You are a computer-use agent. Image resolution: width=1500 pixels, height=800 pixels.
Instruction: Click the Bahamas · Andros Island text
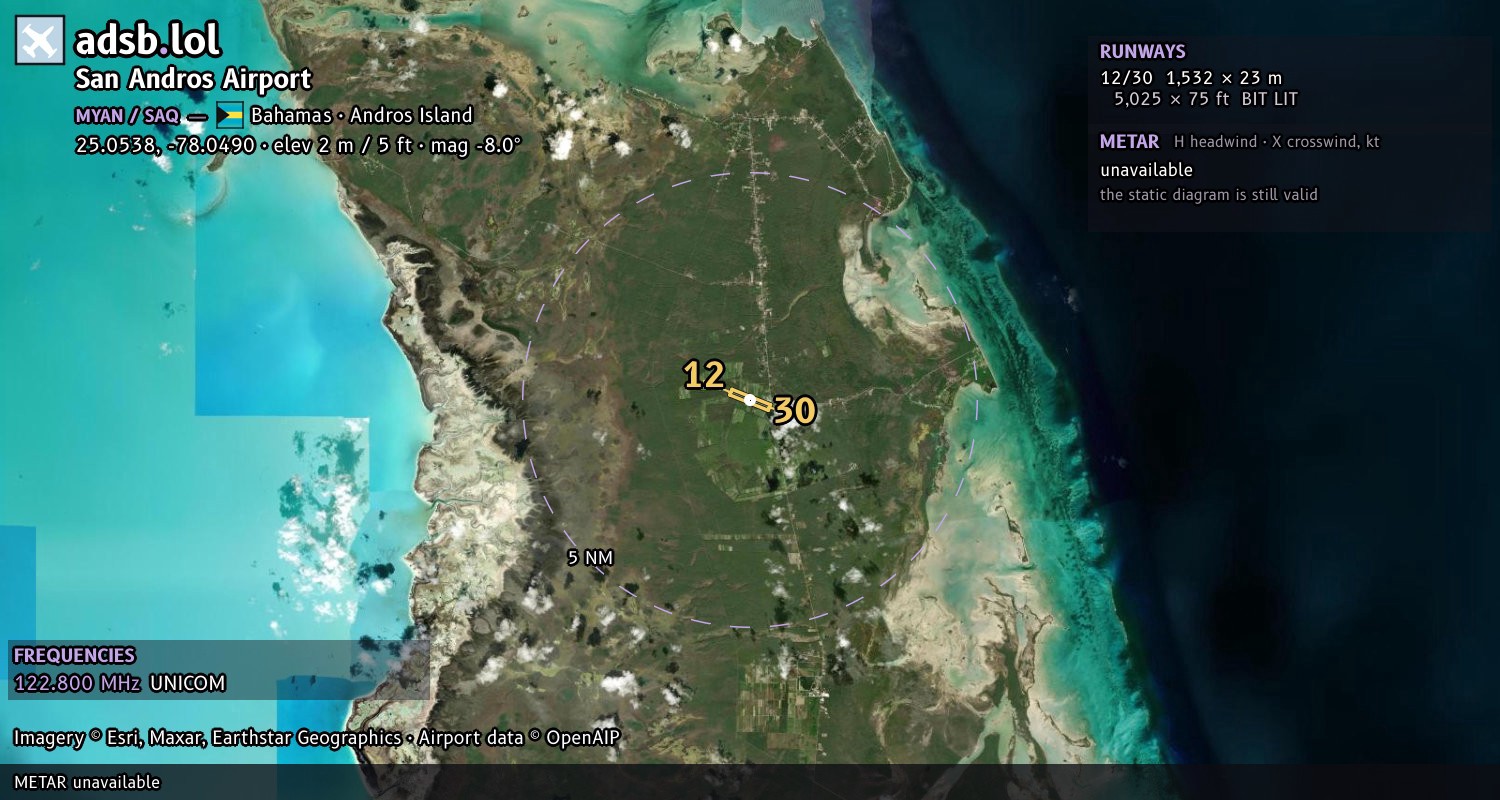tap(361, 115)
